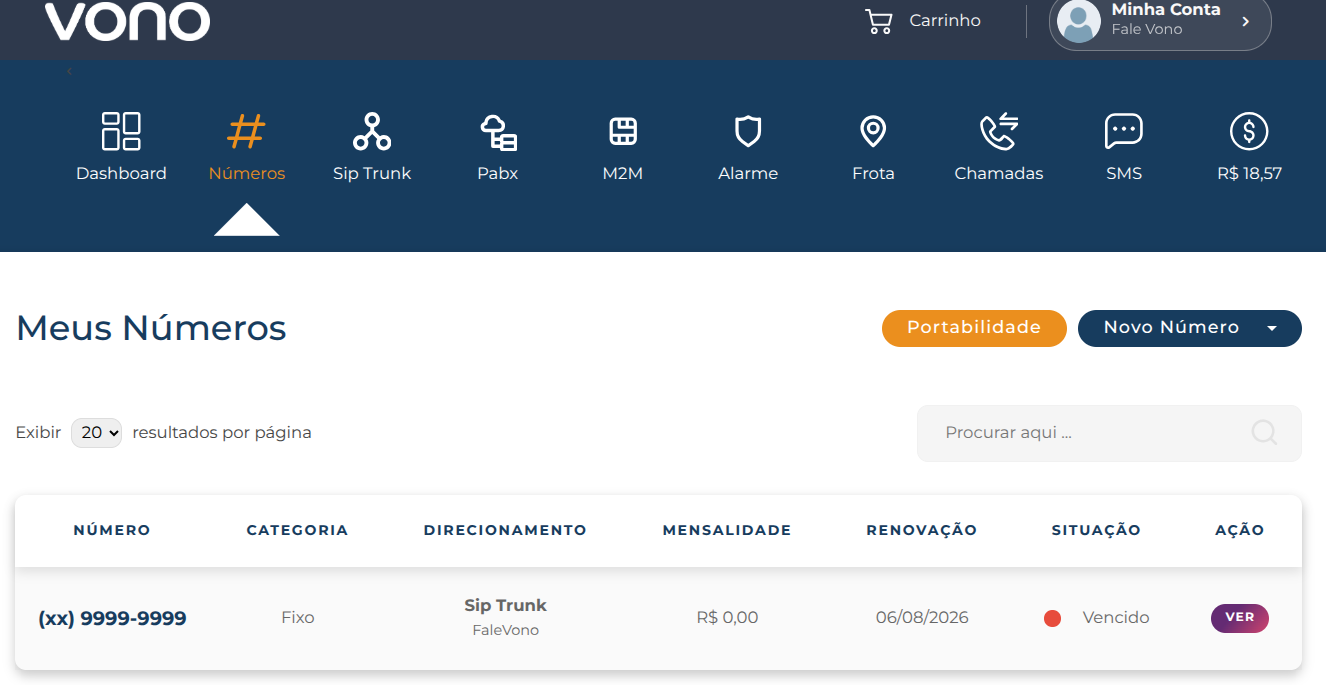This screenshot has width=1326, height=685.
Task: Go to Chamadas menu label
Action: coord(998,173)
